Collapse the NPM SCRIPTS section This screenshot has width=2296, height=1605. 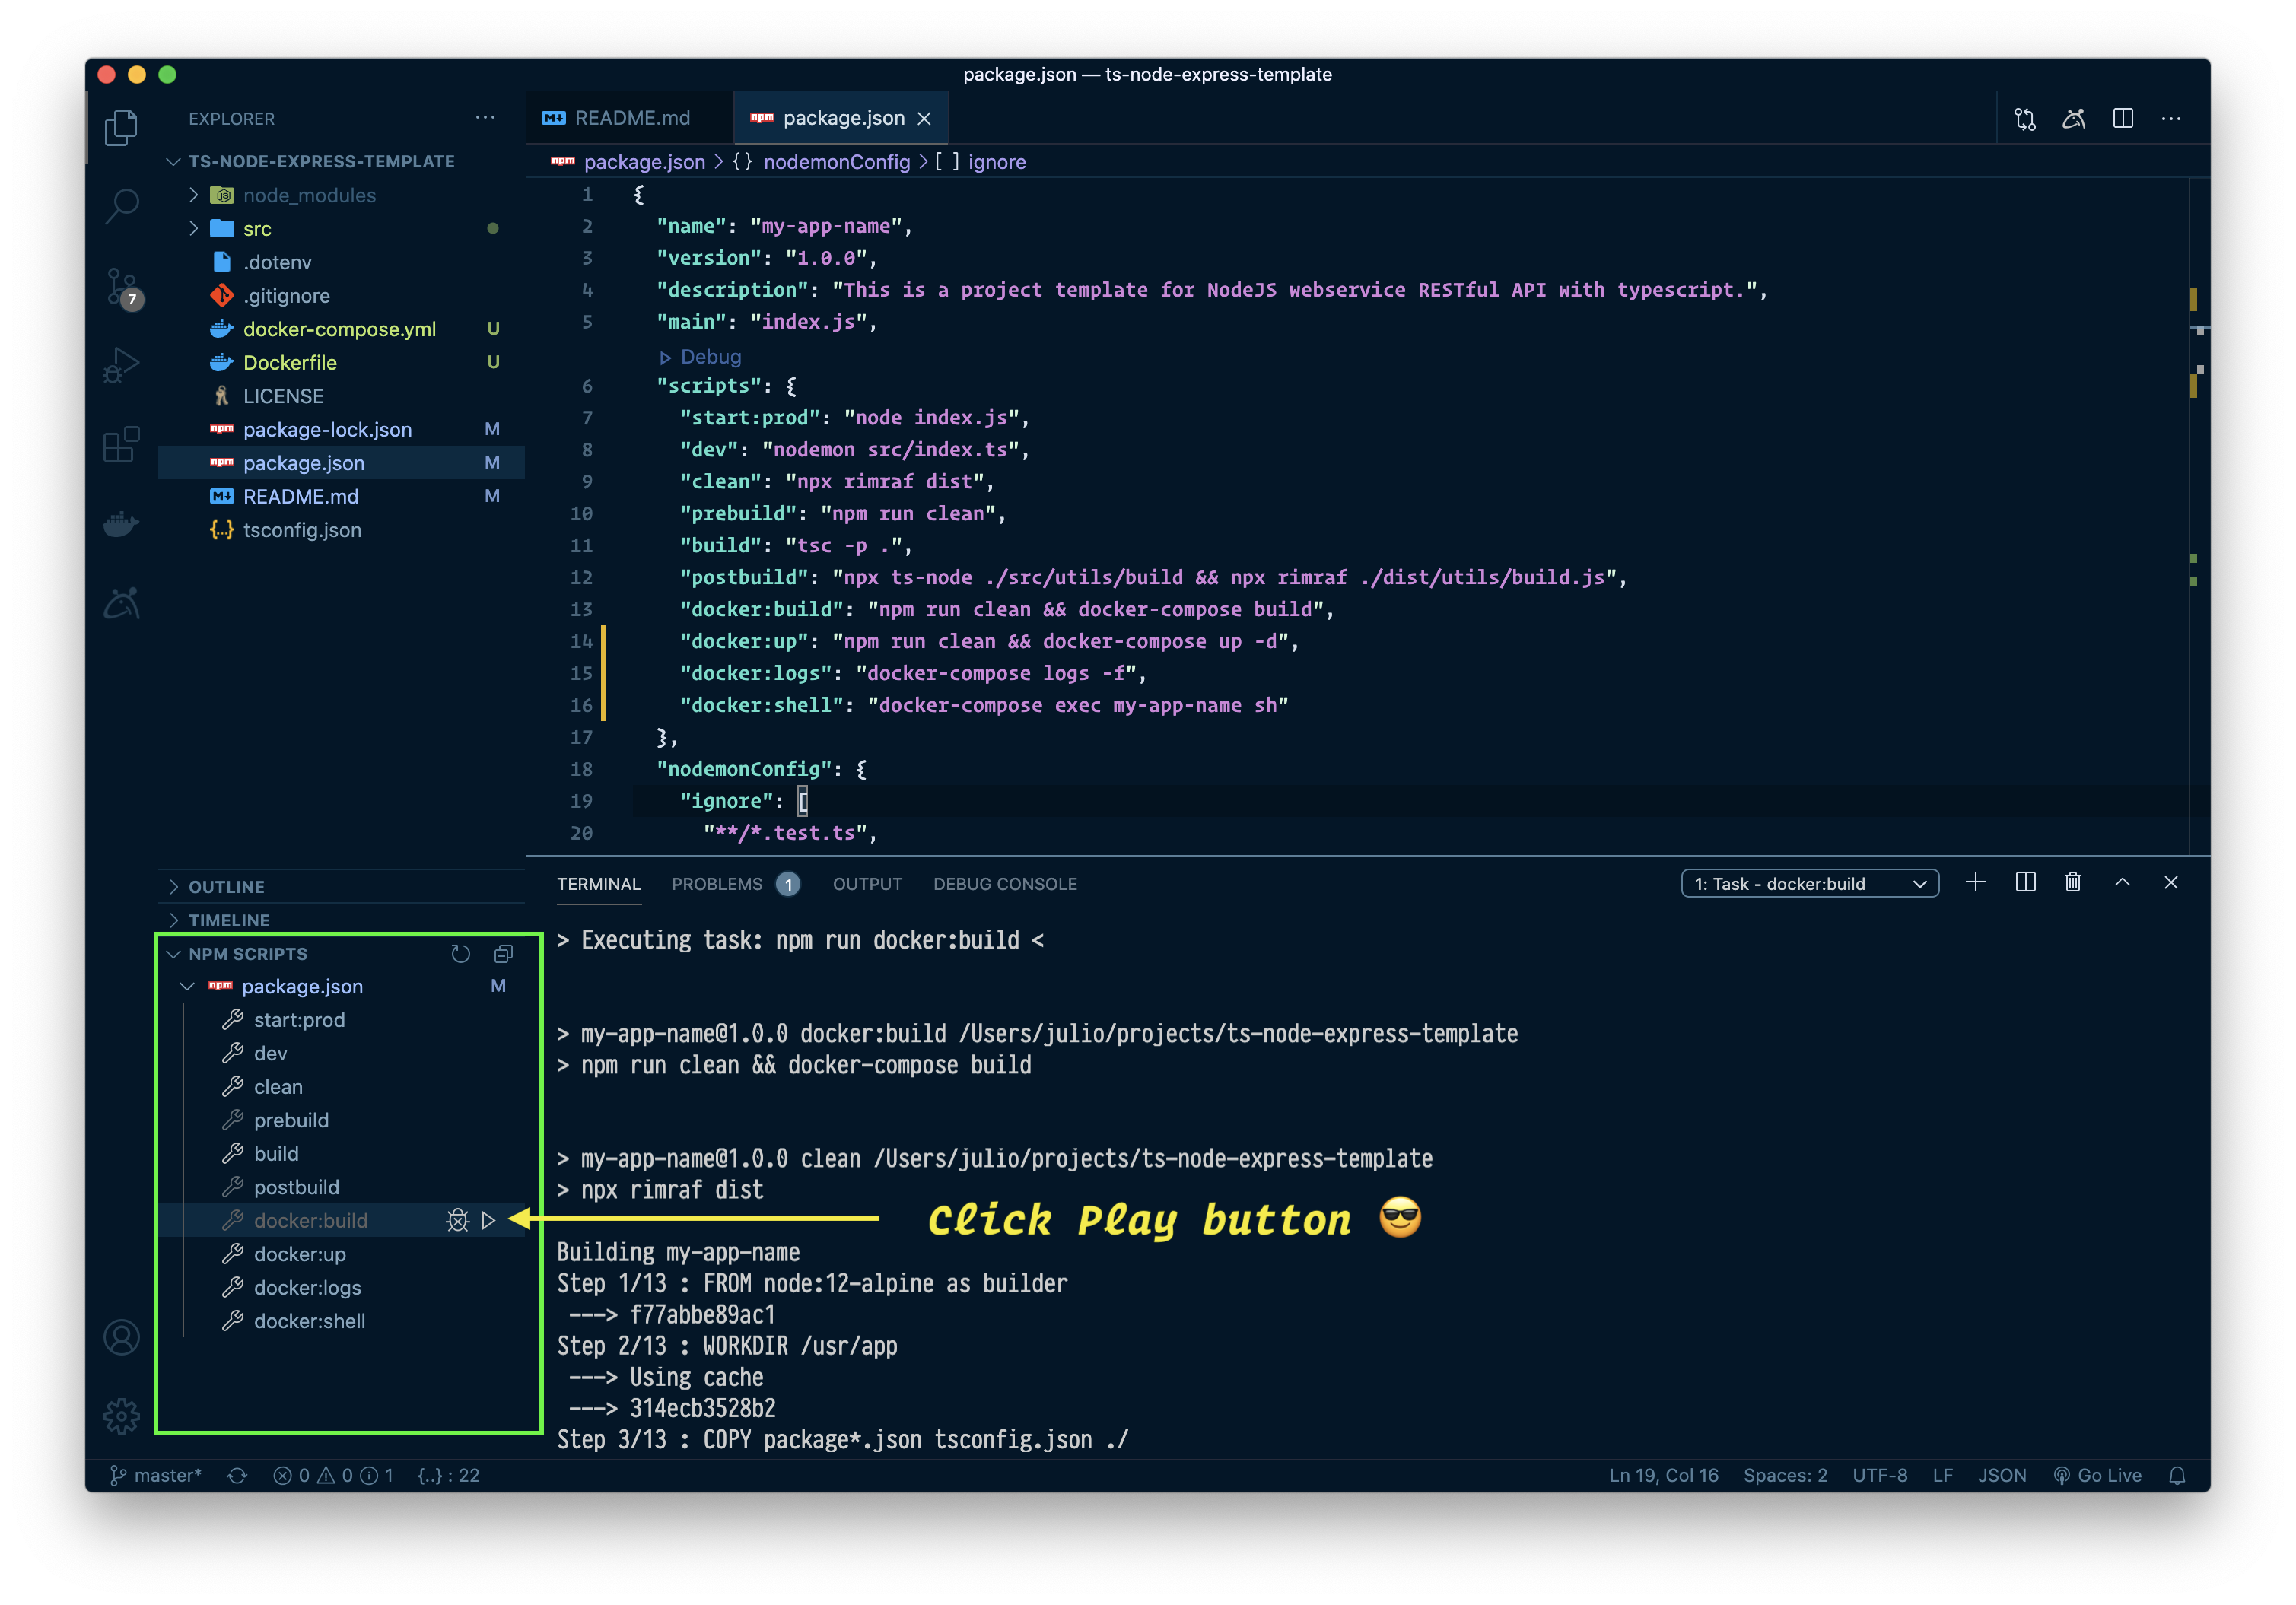(x=247, y=954)
